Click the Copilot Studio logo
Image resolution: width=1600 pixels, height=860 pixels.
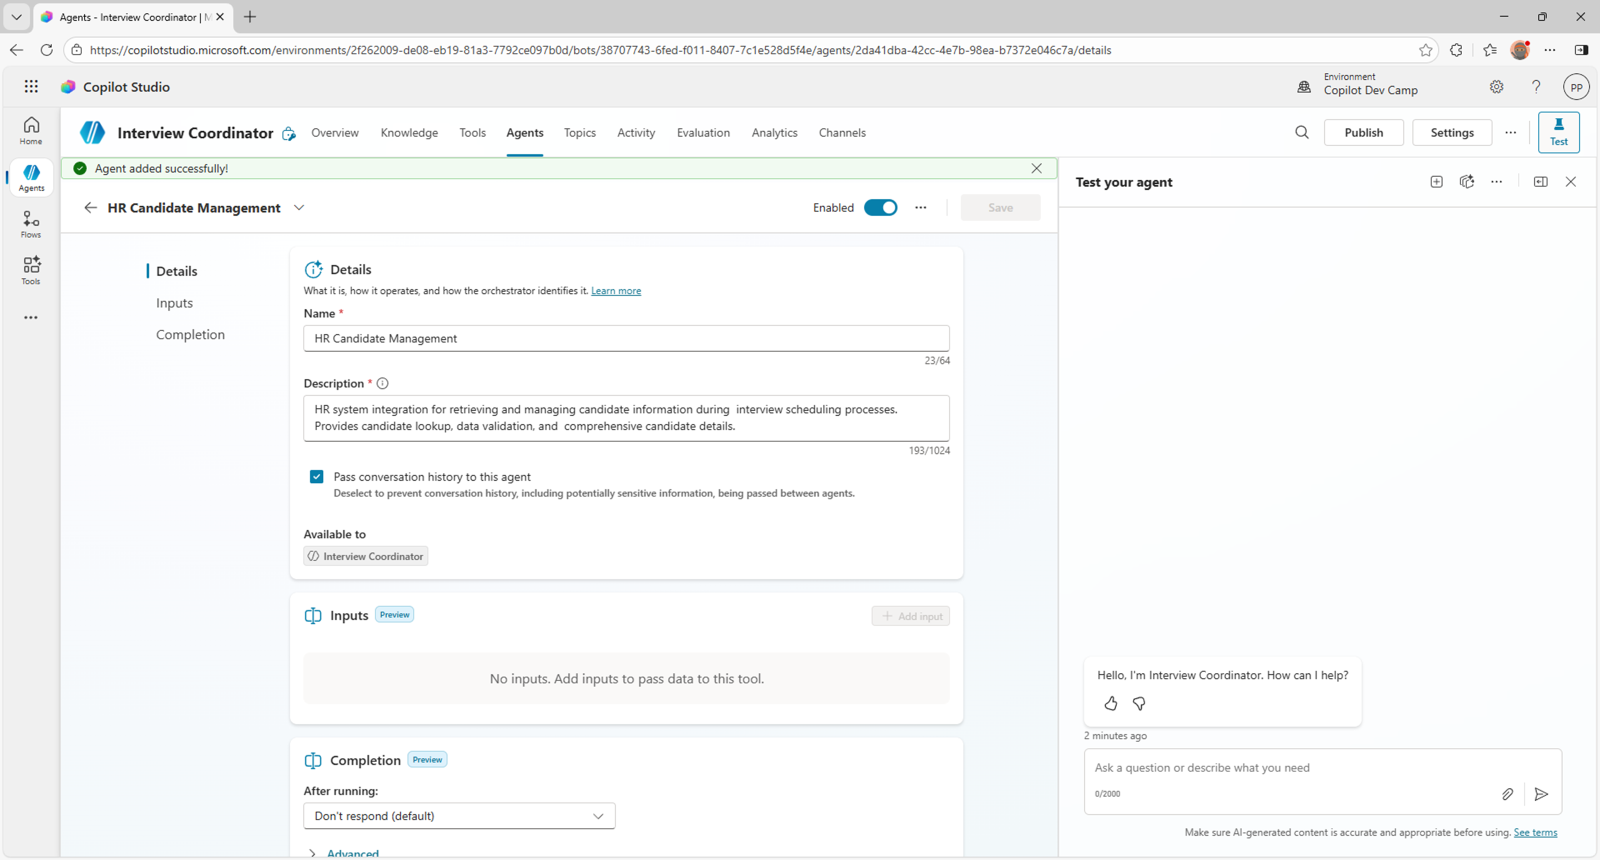[x=68, y=87]
